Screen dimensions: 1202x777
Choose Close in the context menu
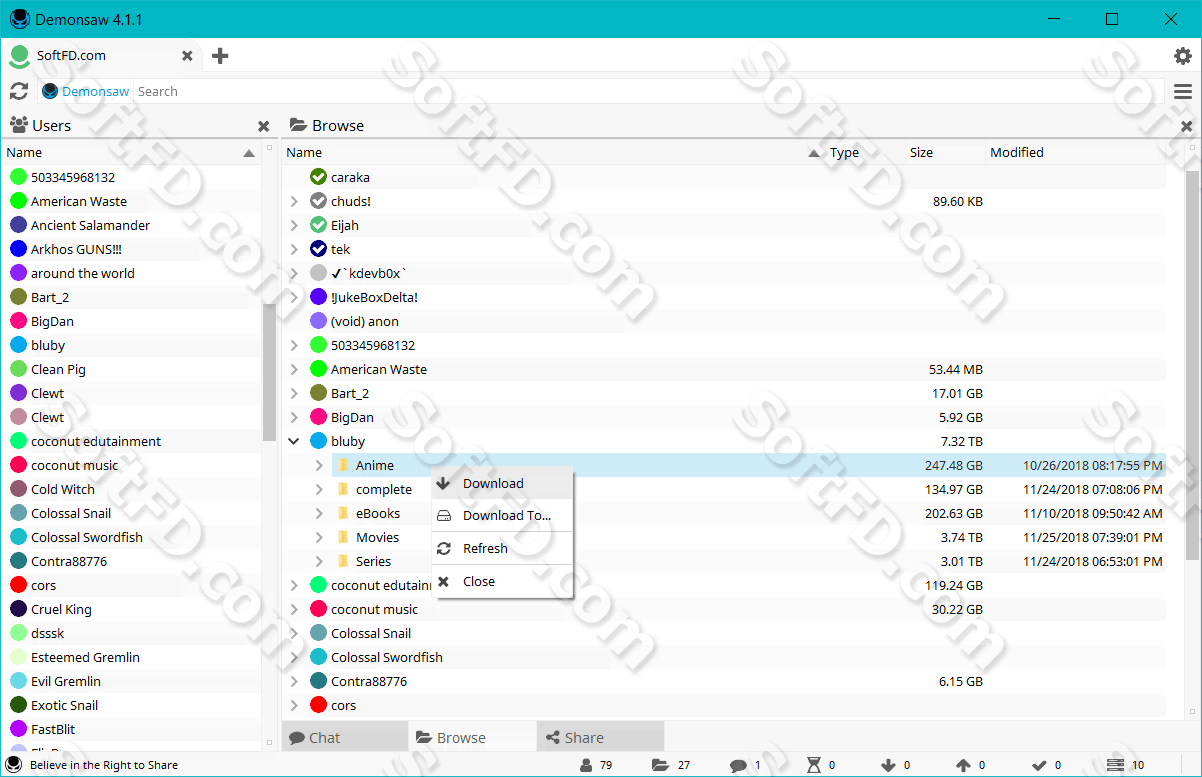pos(502,581)
